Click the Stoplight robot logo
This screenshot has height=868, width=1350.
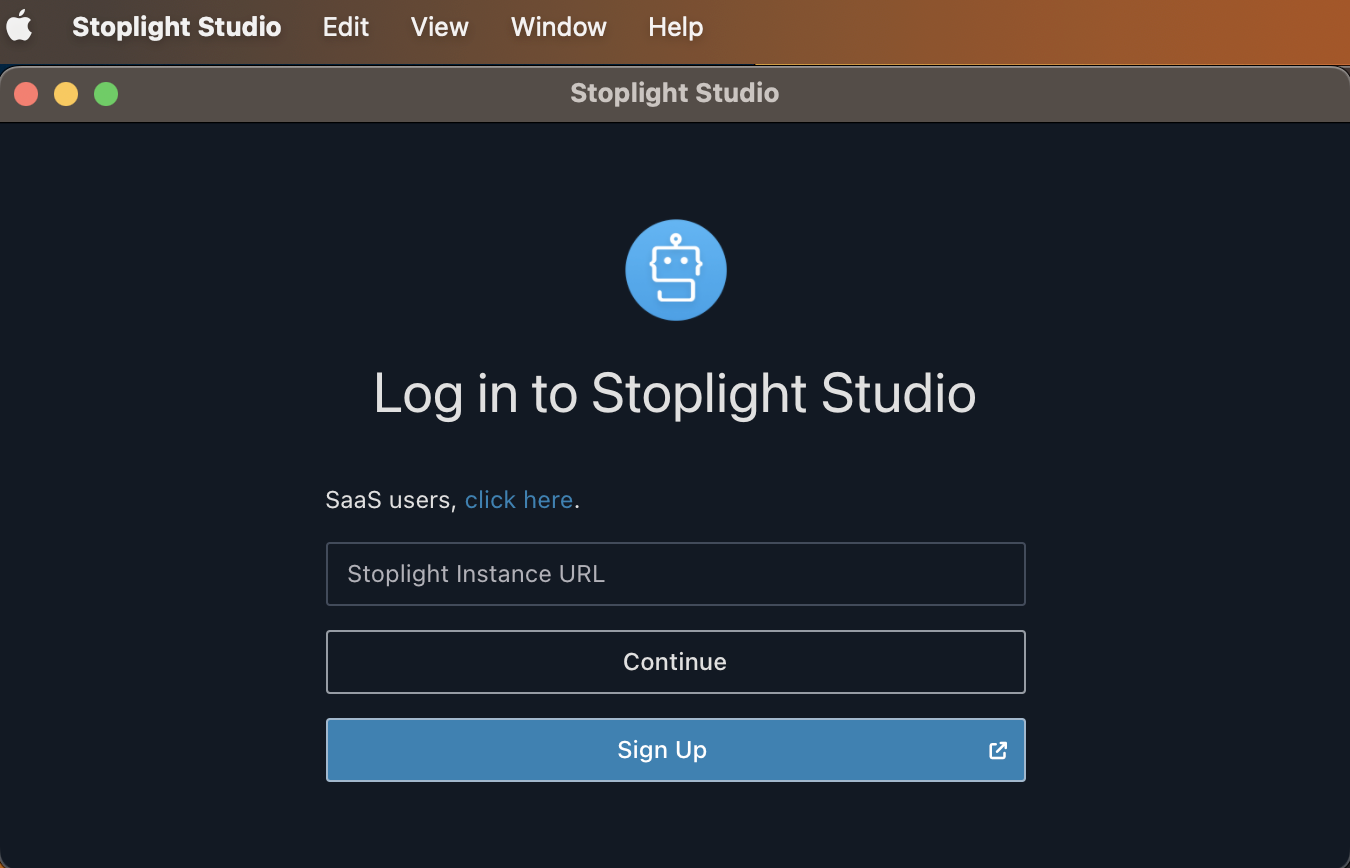coord(675,270)
